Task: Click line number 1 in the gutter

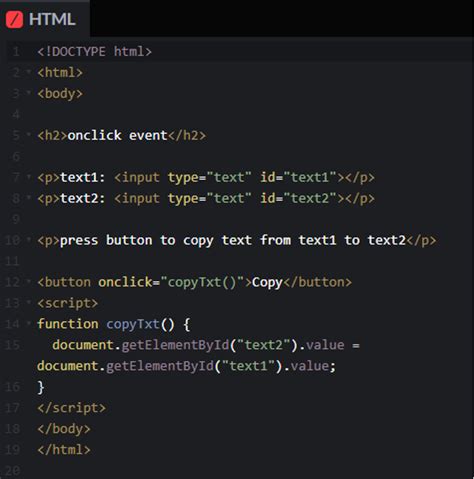Action: pyautogui.click(x=16, y=52)
